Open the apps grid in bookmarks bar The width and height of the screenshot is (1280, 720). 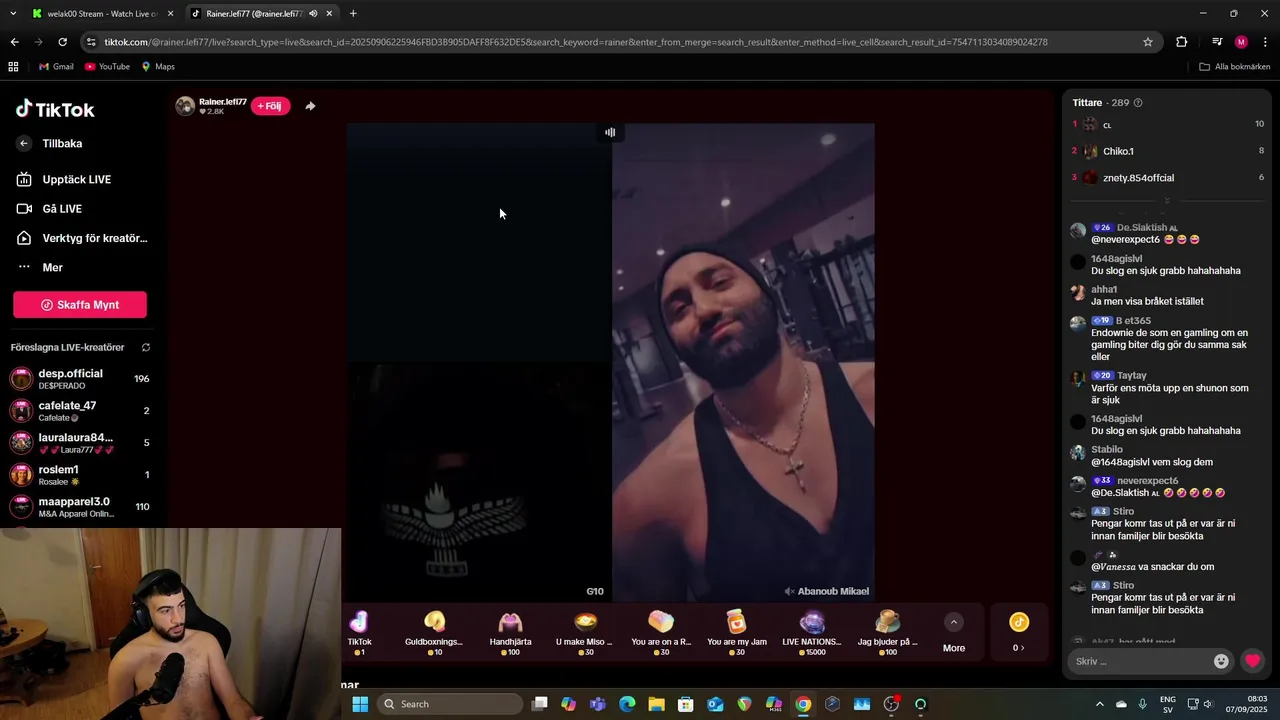(13, 67)
